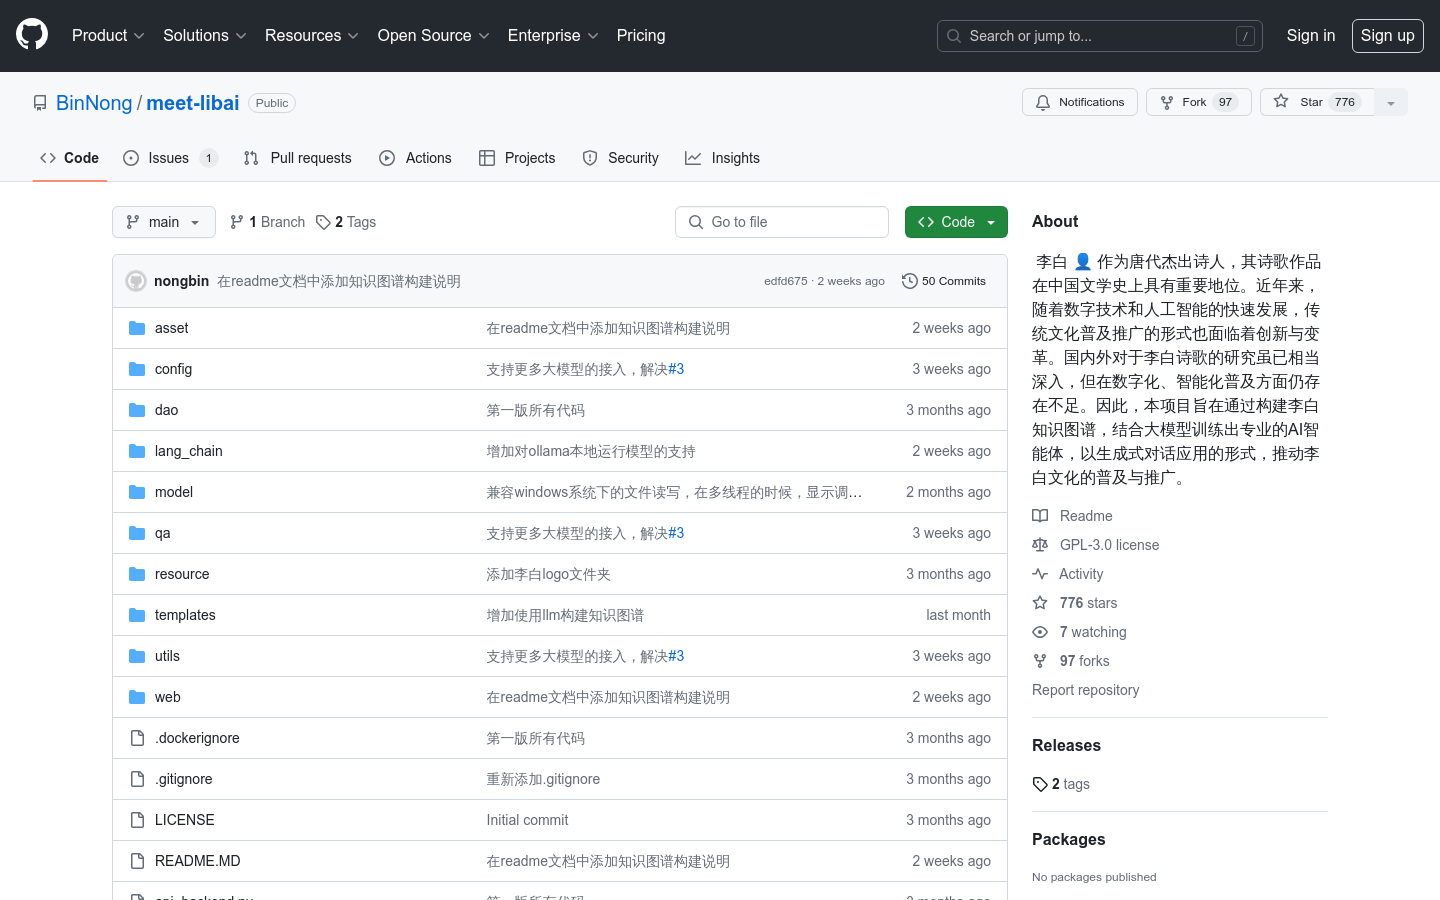Open BinNong owner profile link
The image size is (1440, 900).
(94, 103)
